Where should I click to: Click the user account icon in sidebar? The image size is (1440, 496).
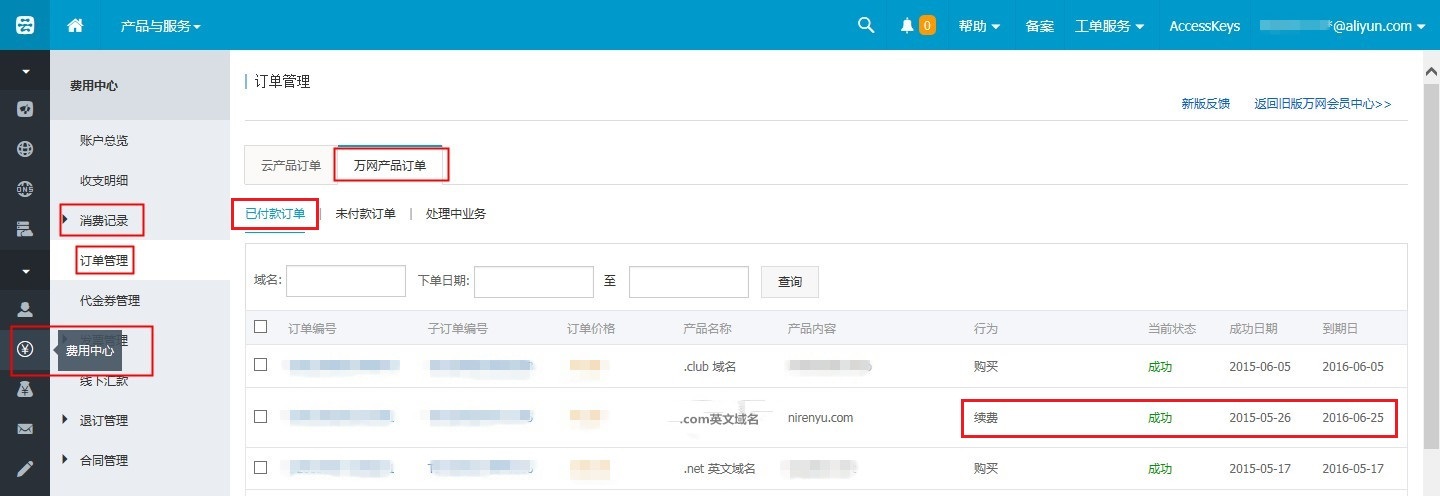(25, 309)
